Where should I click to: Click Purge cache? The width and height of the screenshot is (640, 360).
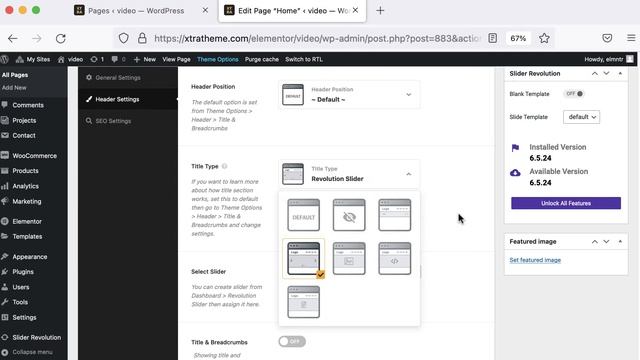[262, 59]
